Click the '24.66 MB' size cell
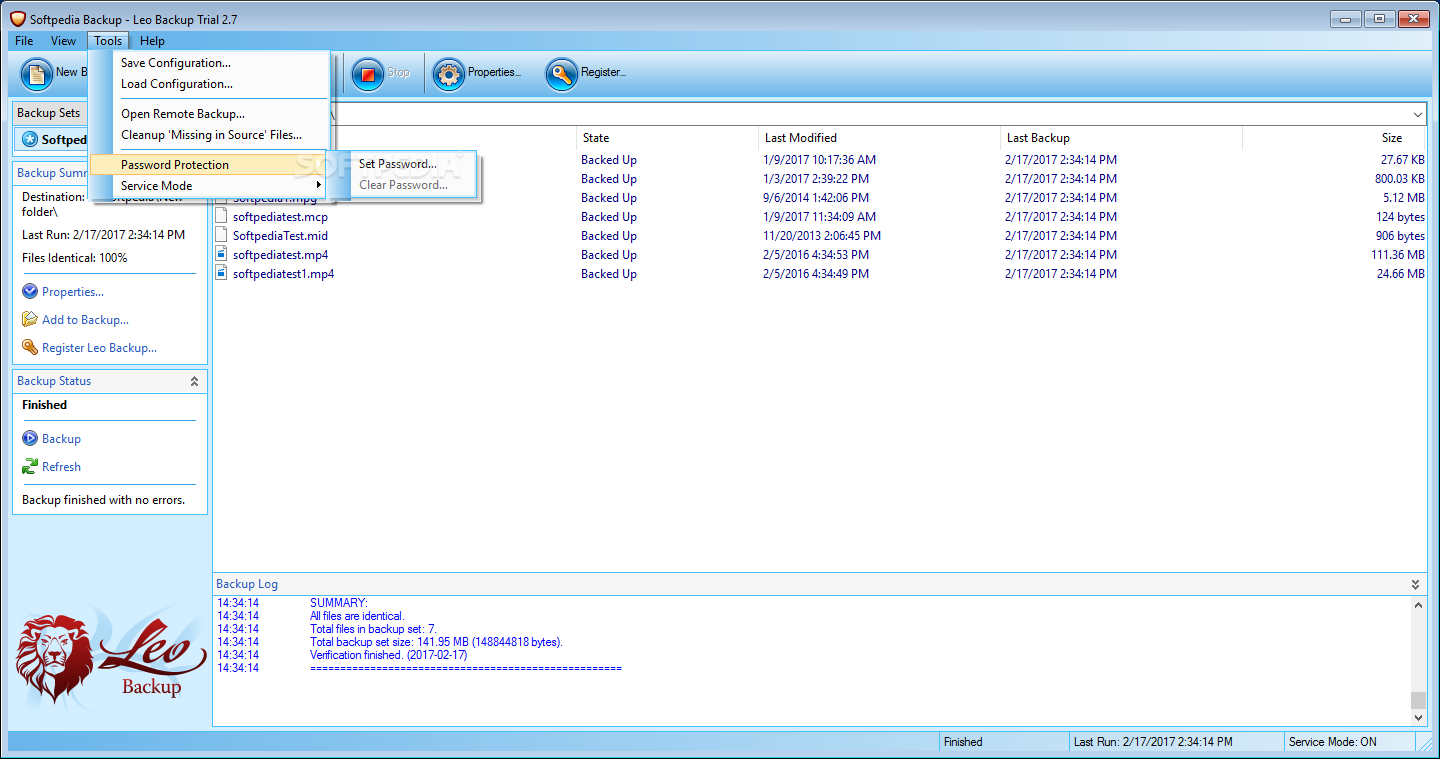 coord(1401,274)
